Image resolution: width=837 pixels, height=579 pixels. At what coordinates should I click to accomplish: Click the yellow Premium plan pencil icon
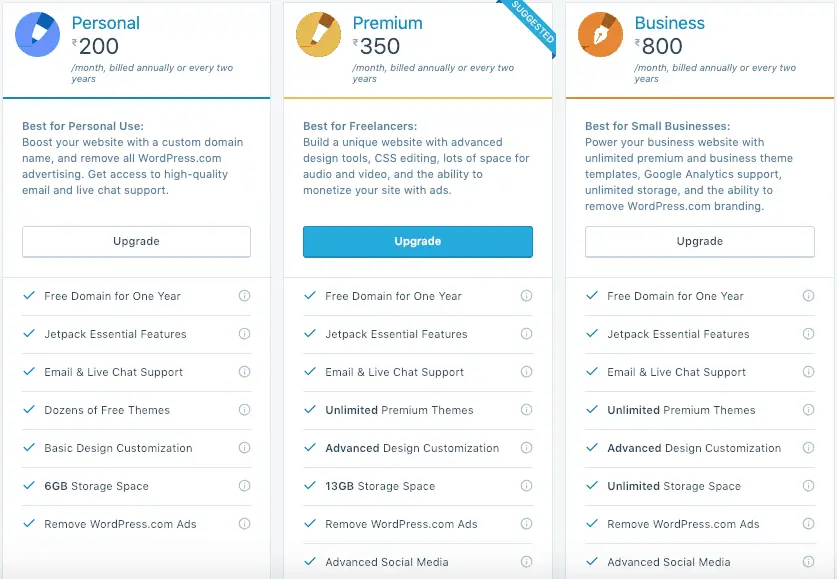(x=319, y=35)
